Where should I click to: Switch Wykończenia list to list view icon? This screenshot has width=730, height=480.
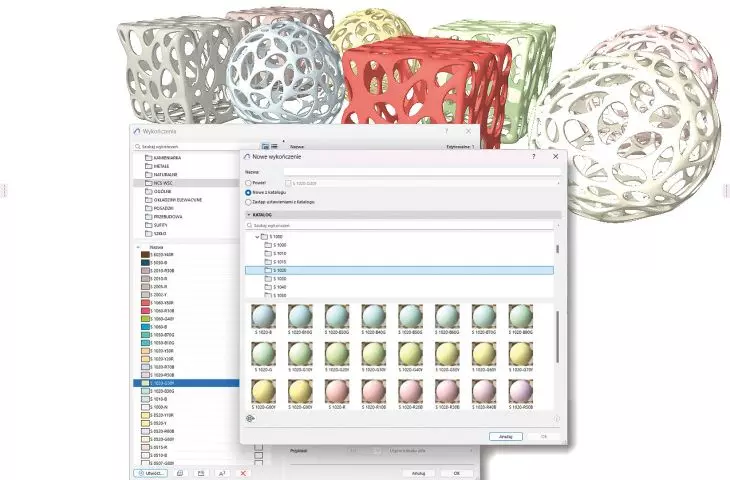click(274, 146)
